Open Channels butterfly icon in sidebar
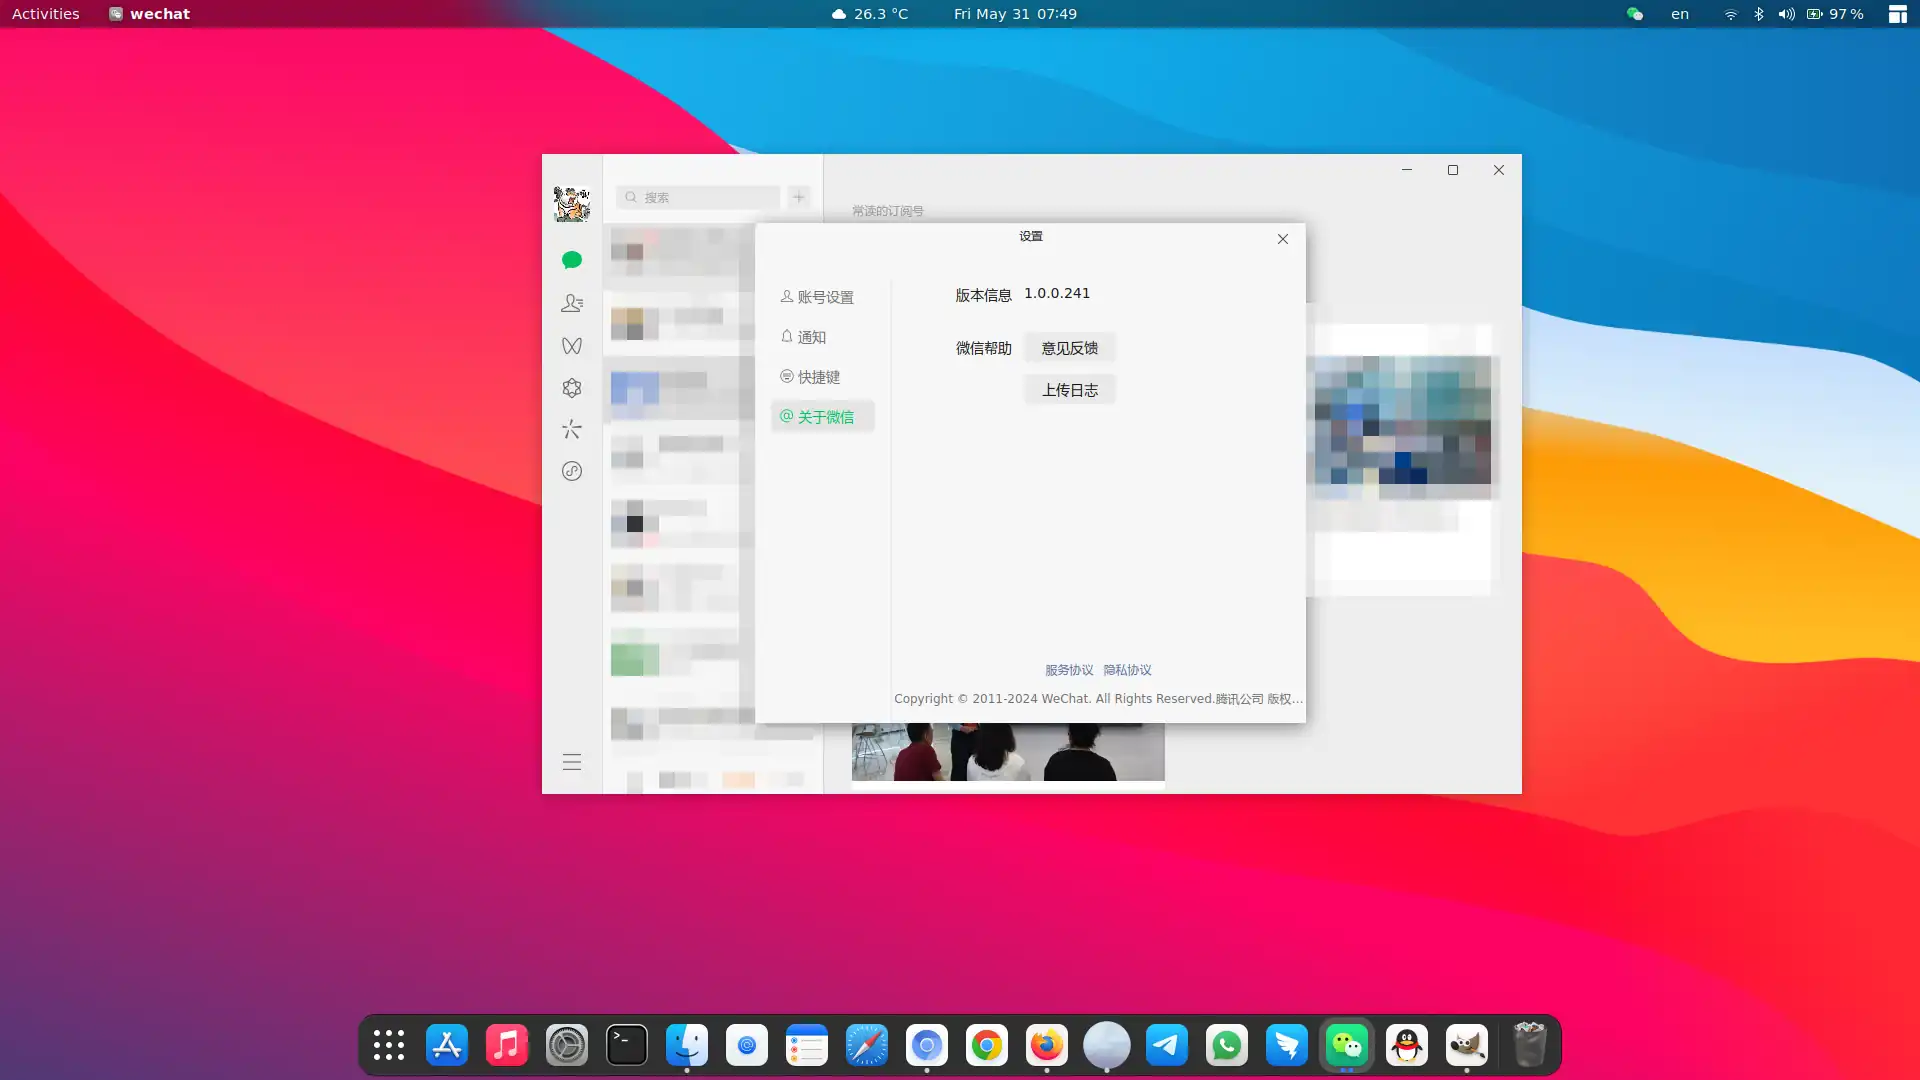The width and height of the screenshot is (1920, 1080). (x=572, y=346)
